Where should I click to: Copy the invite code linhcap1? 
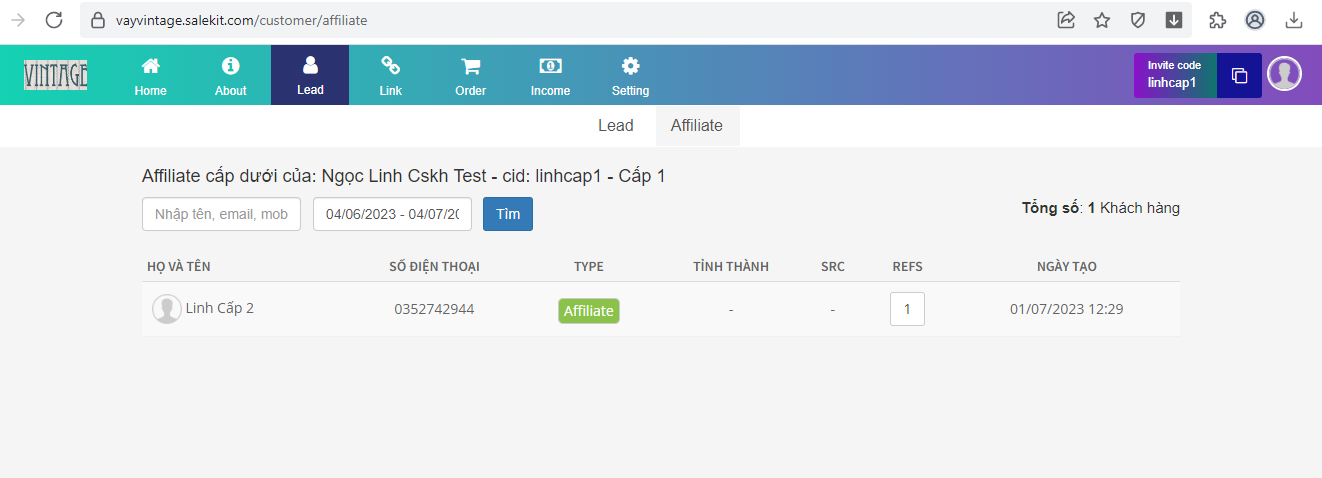point(1239,76)
